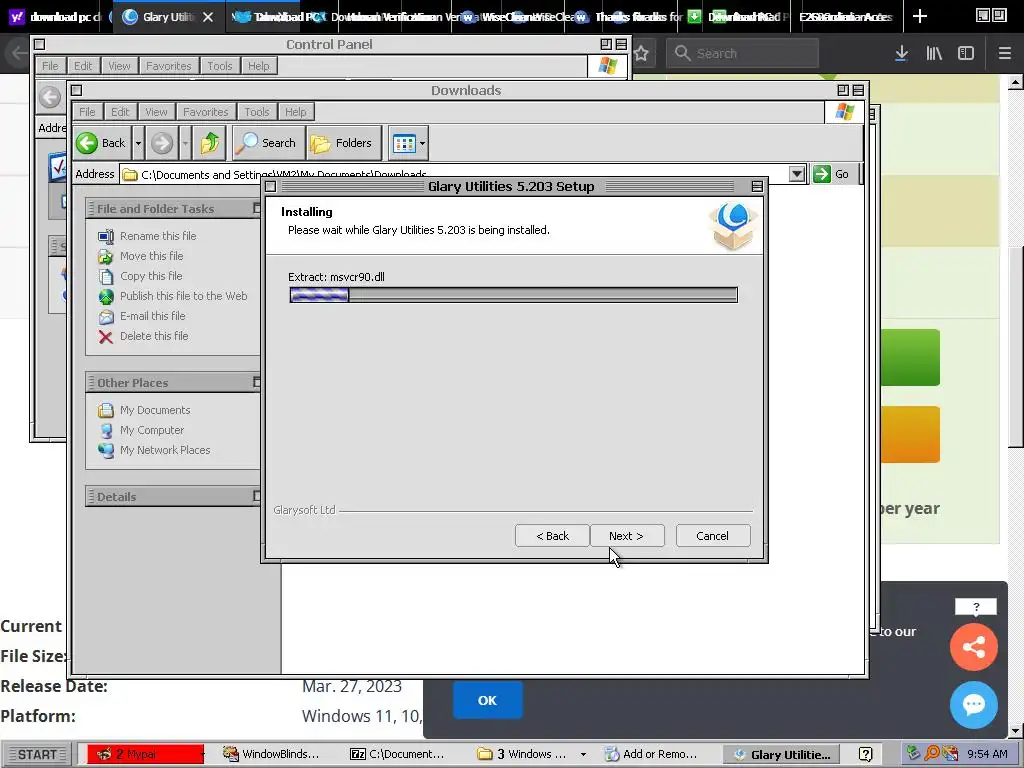Click Search in Downloads toolbar
Viewport: 1024px width, 768px height.
tap(266, 143)
